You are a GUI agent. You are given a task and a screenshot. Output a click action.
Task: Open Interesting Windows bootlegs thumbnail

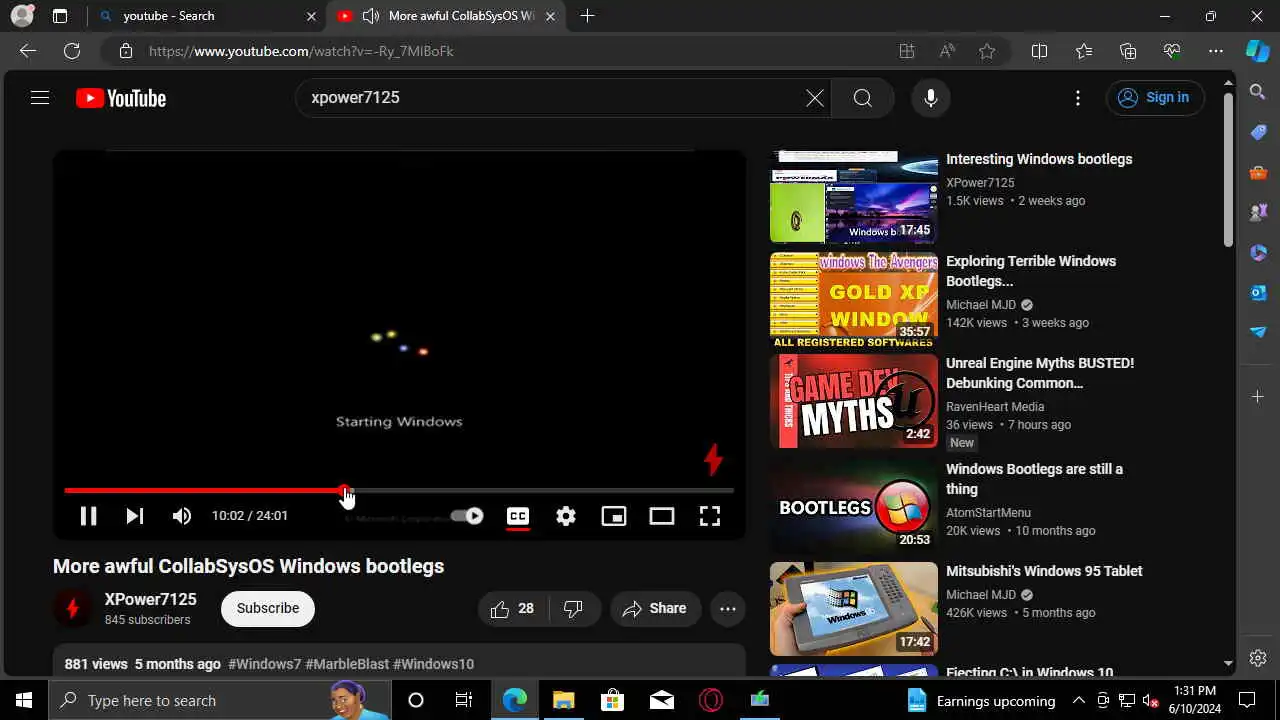[x=854, y=197]
